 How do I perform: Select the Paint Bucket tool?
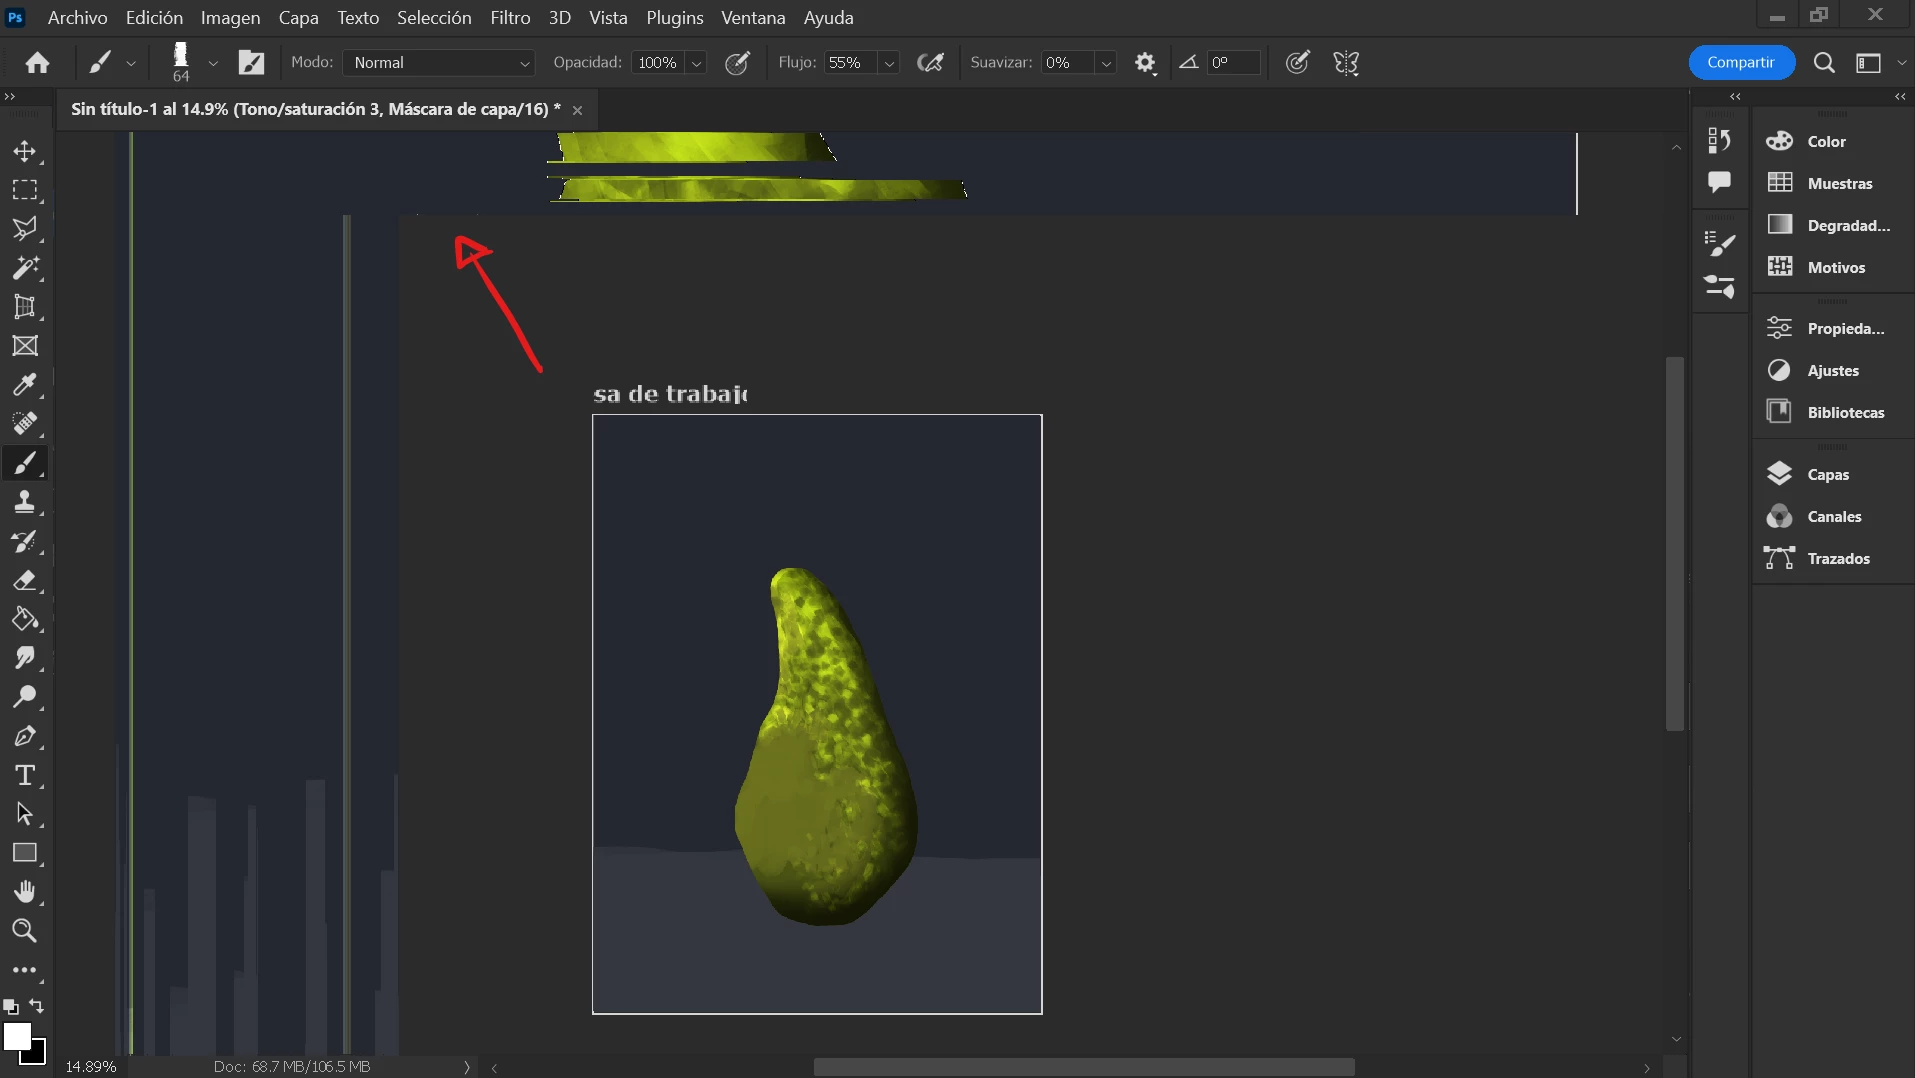coord(25,620)
